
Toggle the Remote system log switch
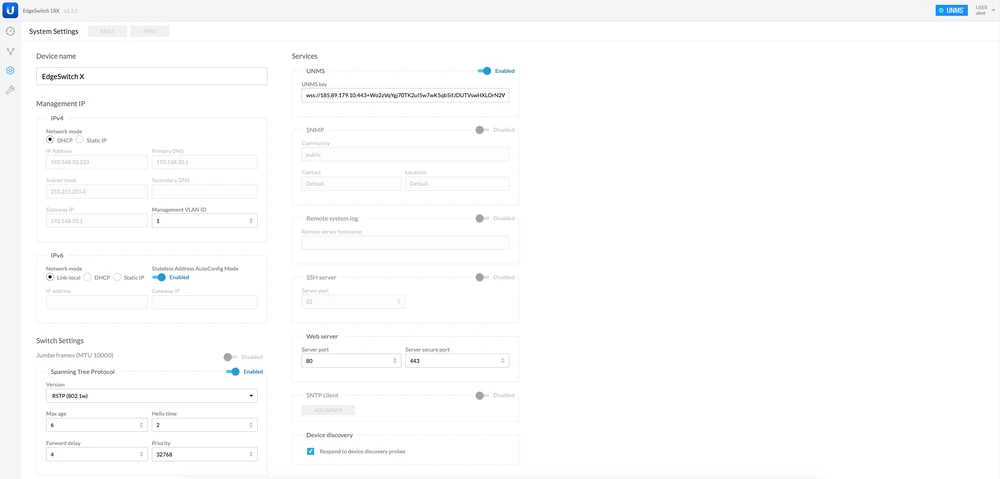click(483, 218)
